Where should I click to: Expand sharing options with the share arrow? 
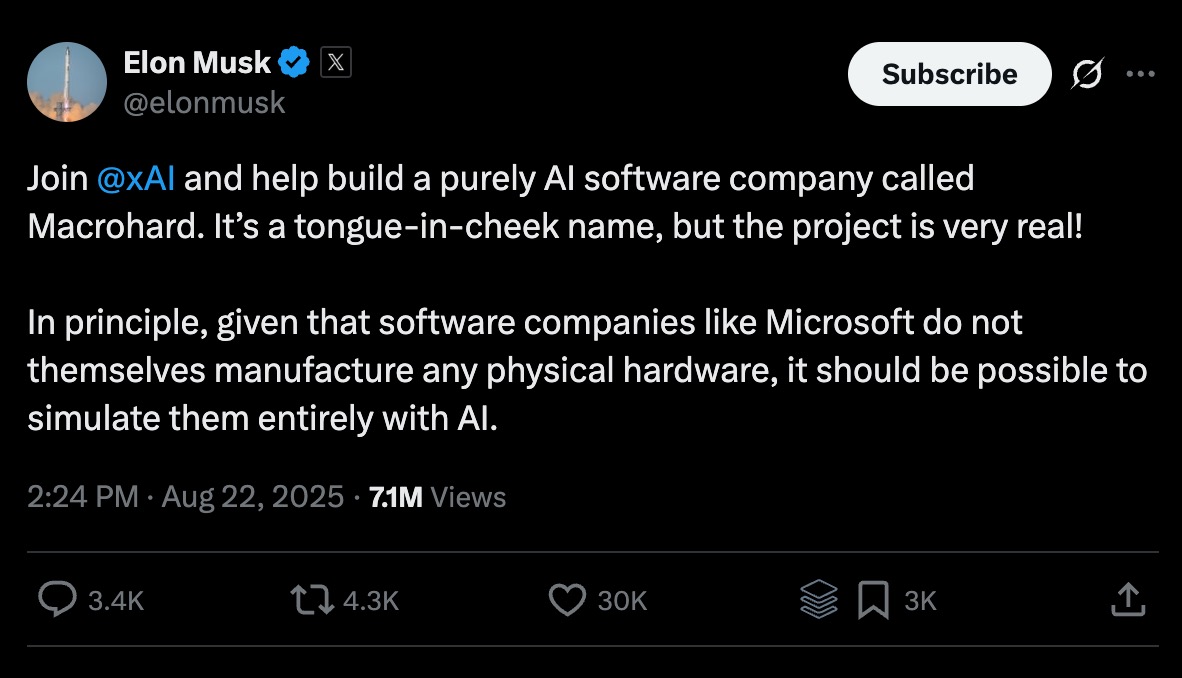tap(1128, 600)
